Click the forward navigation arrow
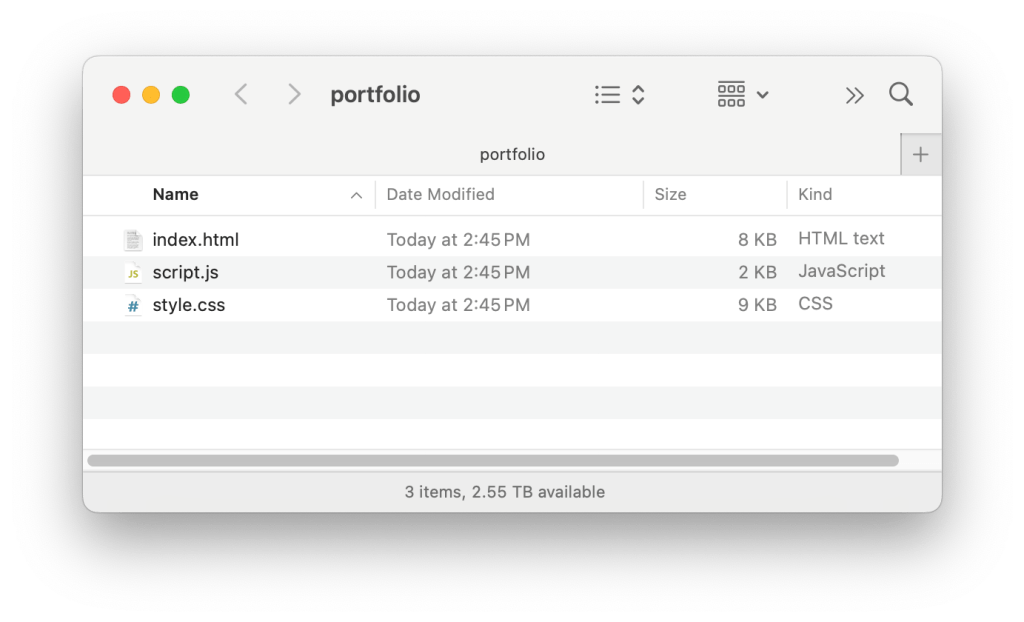This screenshot has width=1024, height=622. point(294,93)
